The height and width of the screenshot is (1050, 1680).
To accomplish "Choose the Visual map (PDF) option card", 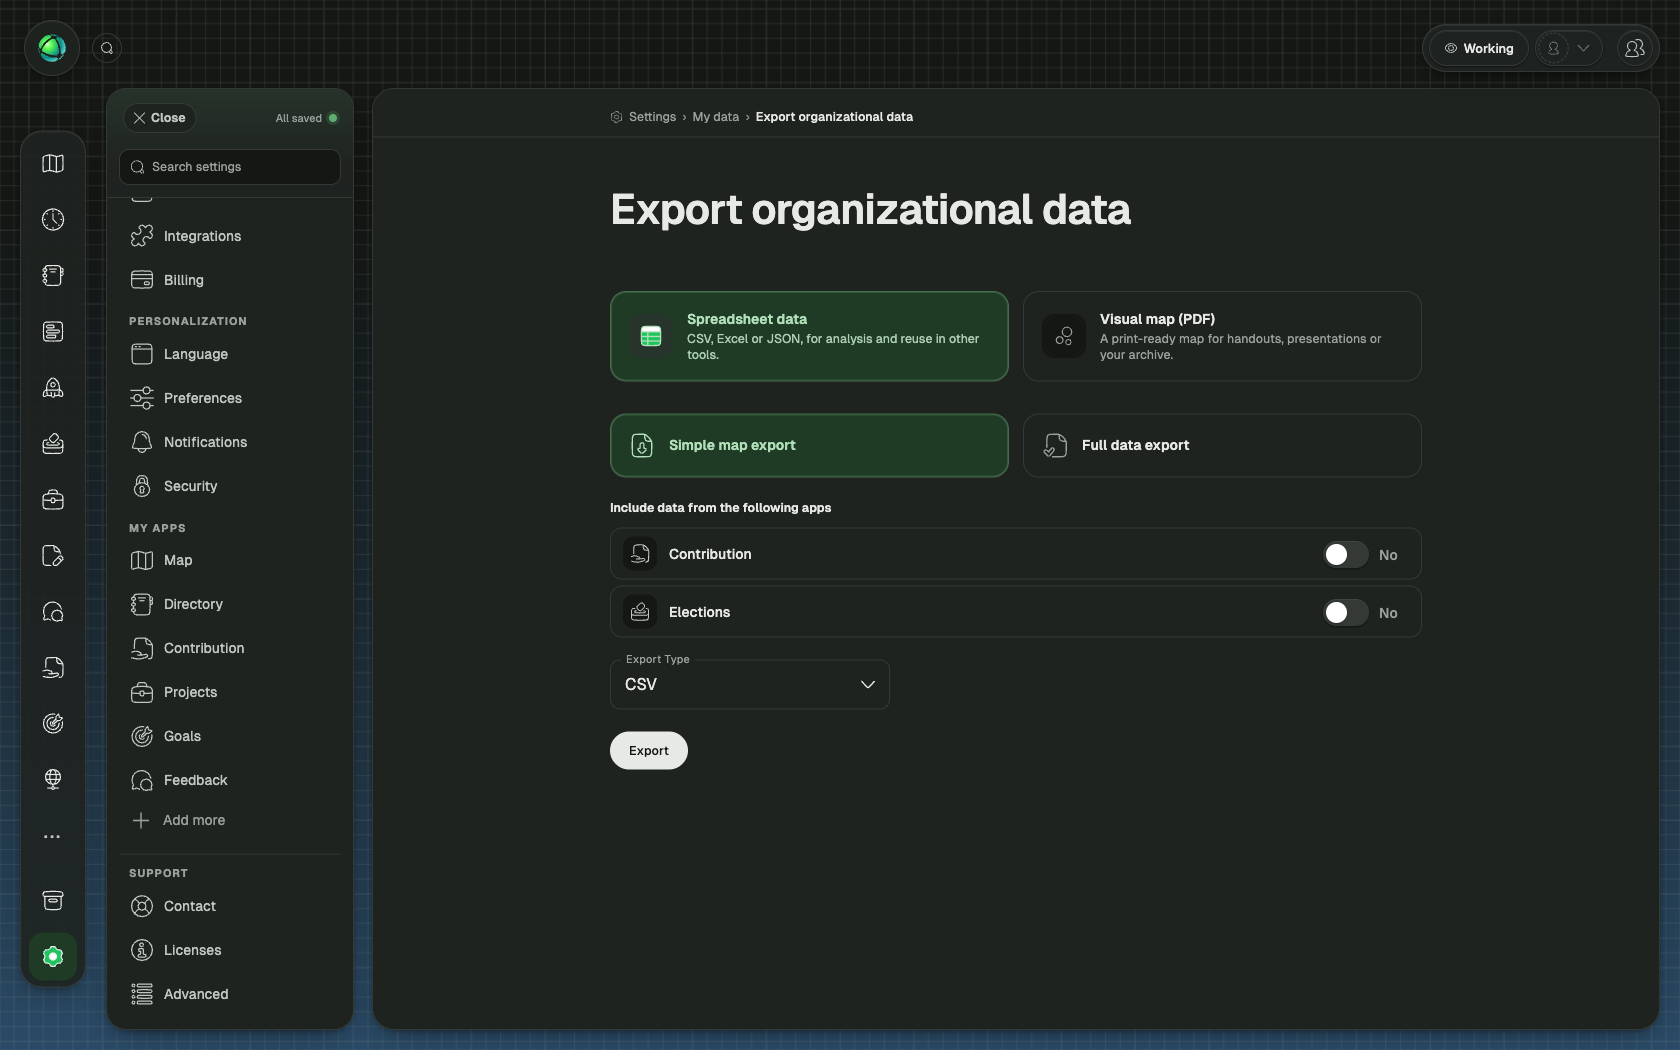I will 1222,336.
